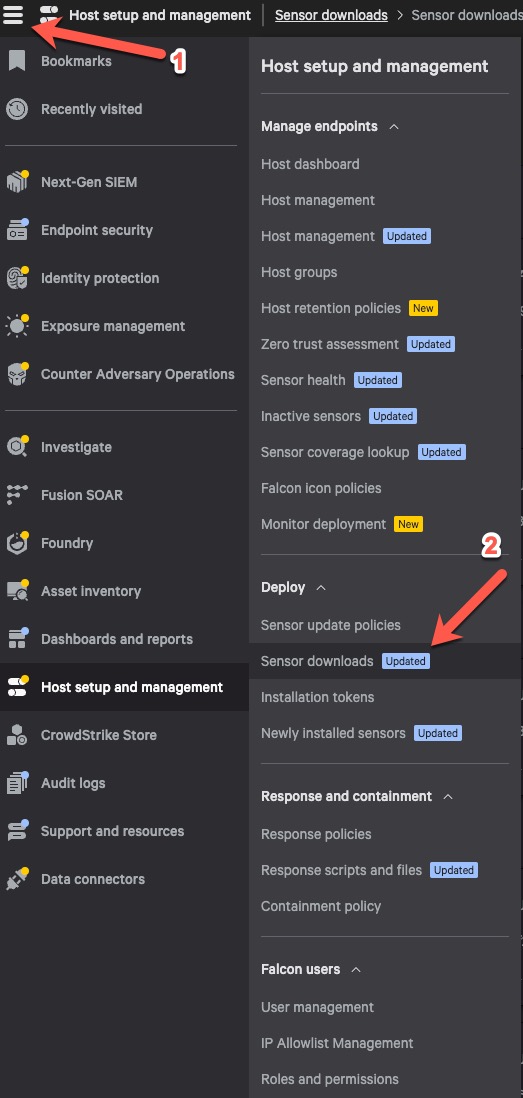Click the Foundry icon

17,543
